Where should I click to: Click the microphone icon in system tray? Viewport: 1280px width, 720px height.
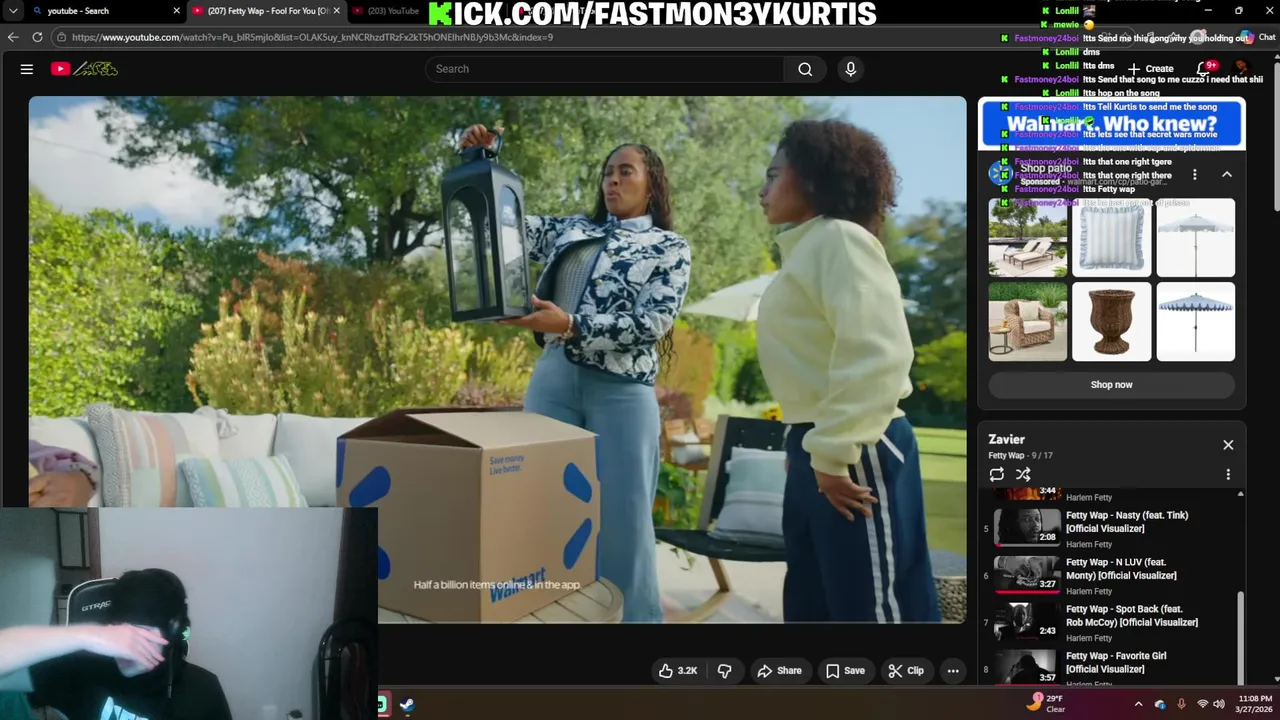pos(1181,705)
